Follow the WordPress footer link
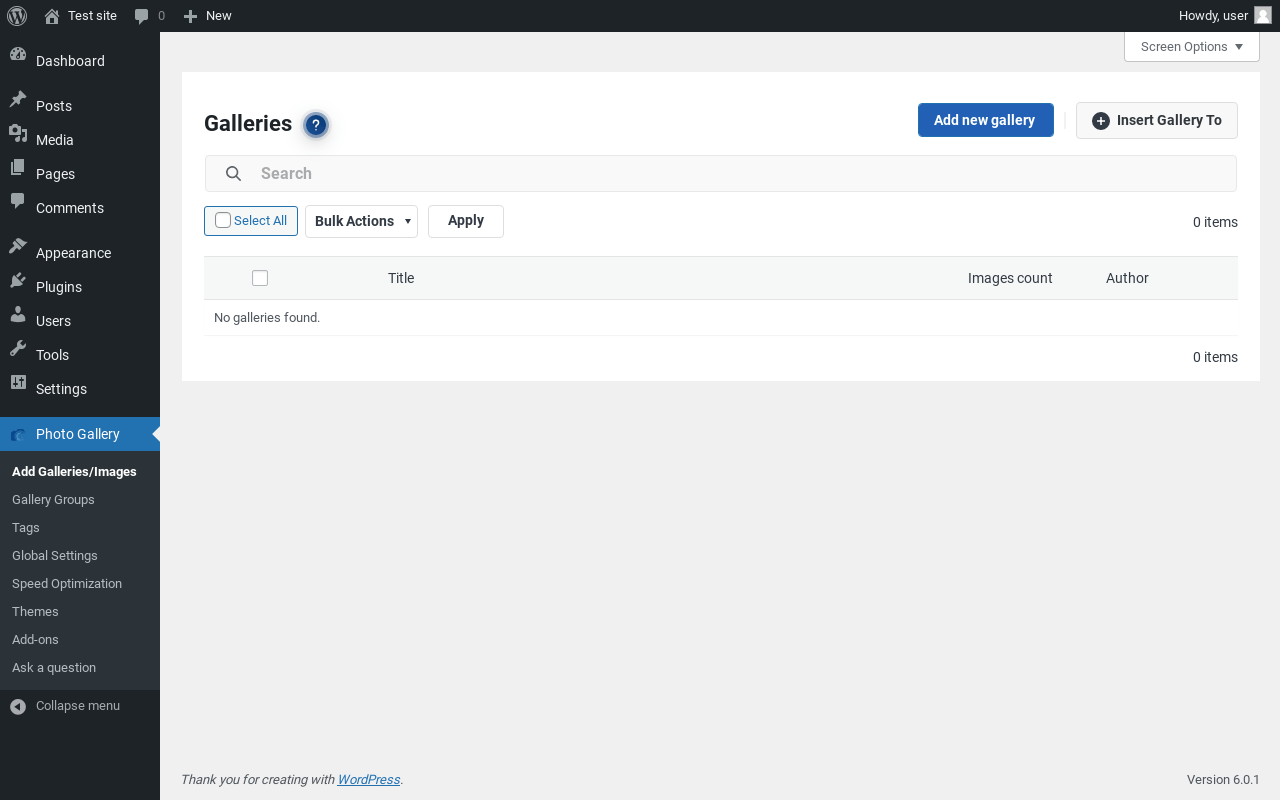The image size is (1280, 800). (x=368, y=780)
